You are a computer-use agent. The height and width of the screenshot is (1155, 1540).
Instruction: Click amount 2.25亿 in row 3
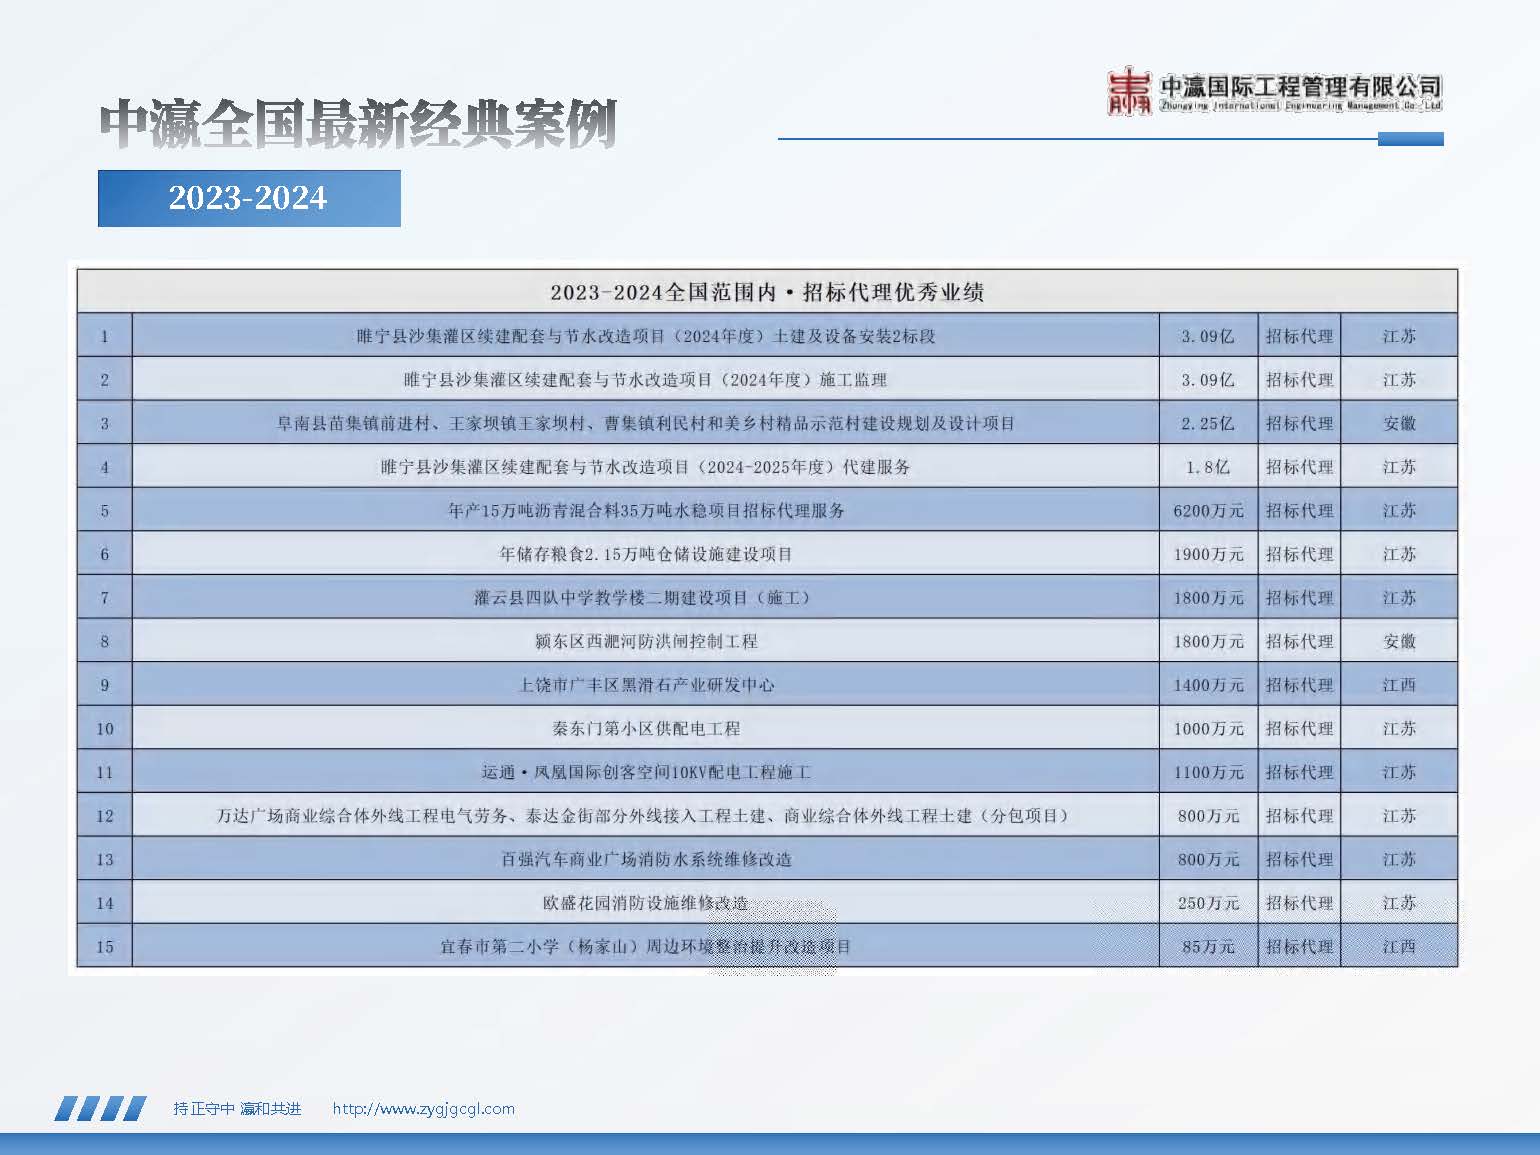pyautogui.click(x=1208, y=423)
